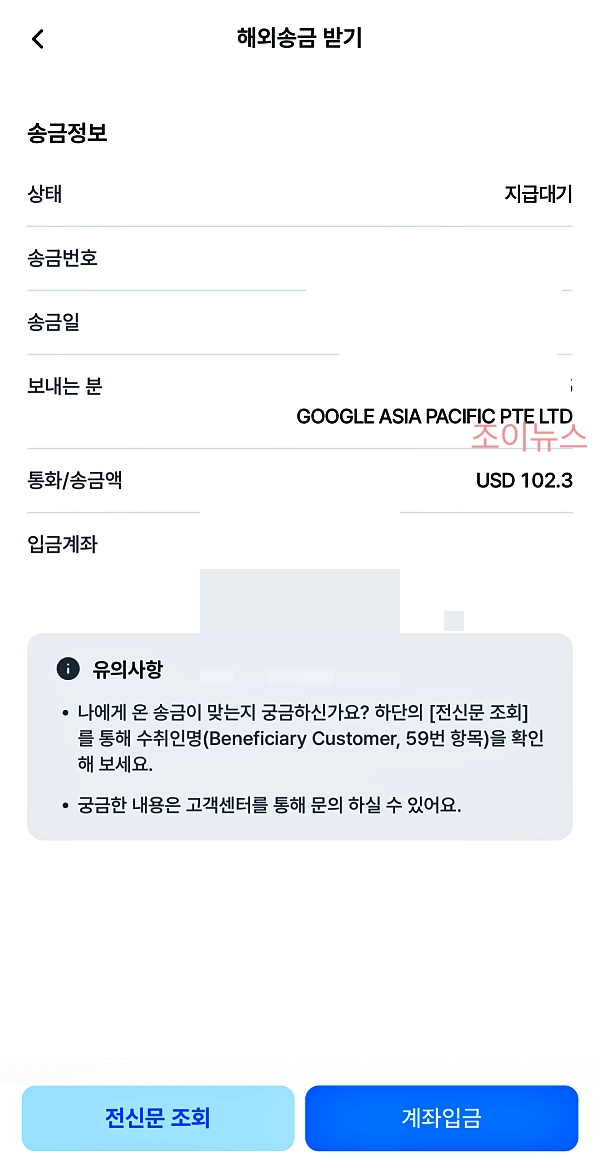Select the 송금번호 field
Screen dimensions: 600x1169
[x=60, y=258]
